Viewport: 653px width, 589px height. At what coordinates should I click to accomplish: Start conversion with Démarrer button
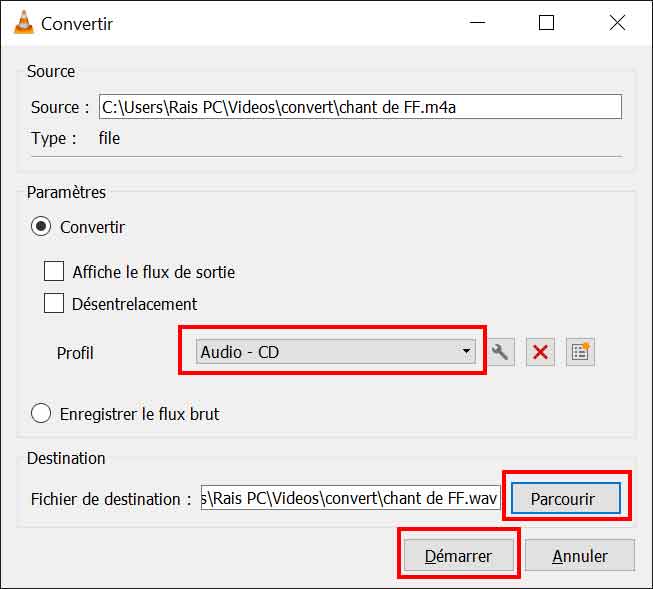pyautogui.click(x=459, y=555)
